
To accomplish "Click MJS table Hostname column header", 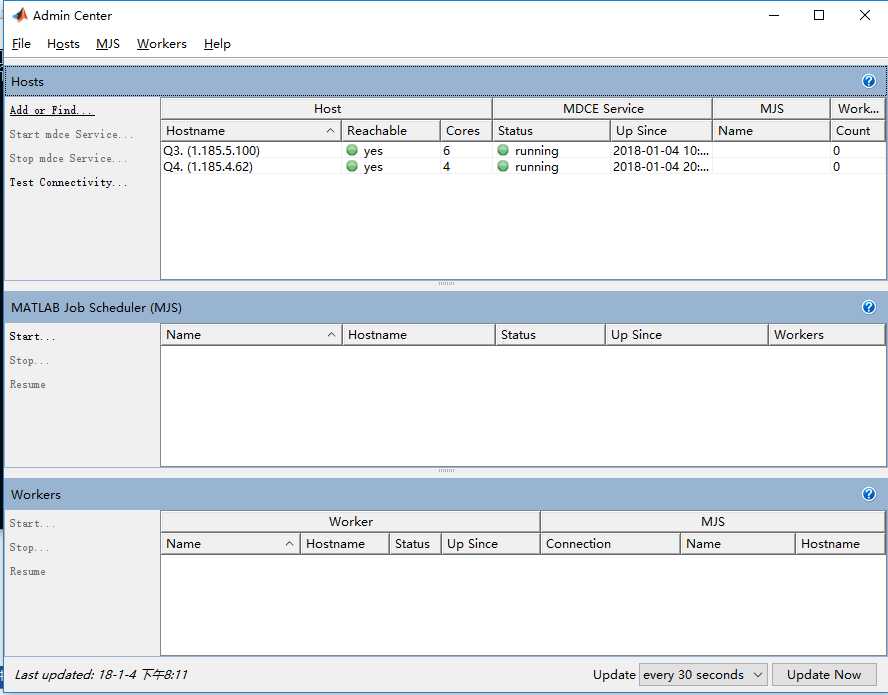I will (419, 334).
